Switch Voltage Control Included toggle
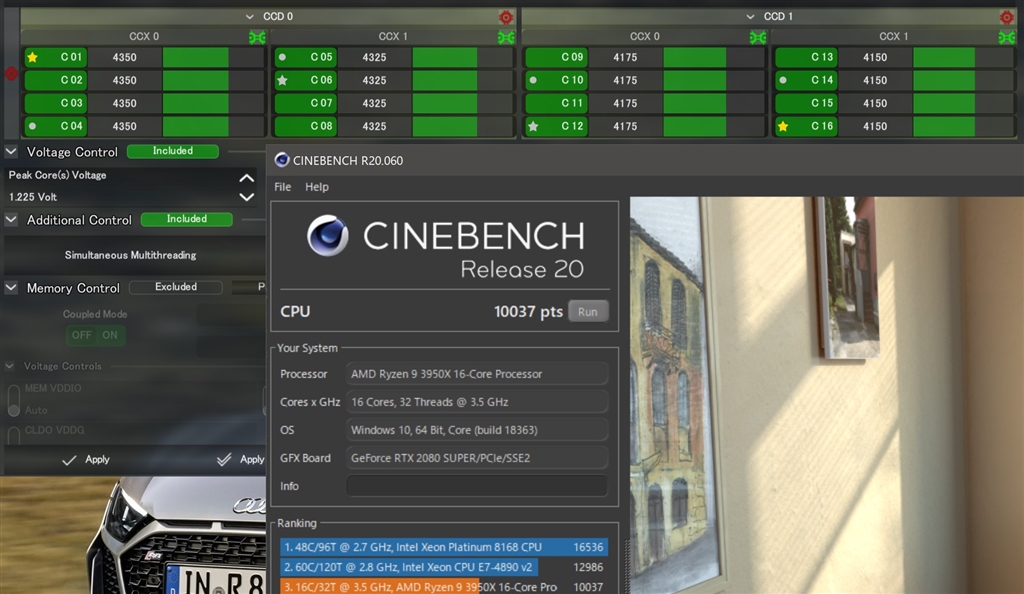This screenshot has width=1024, height=594. coord(172,151)
